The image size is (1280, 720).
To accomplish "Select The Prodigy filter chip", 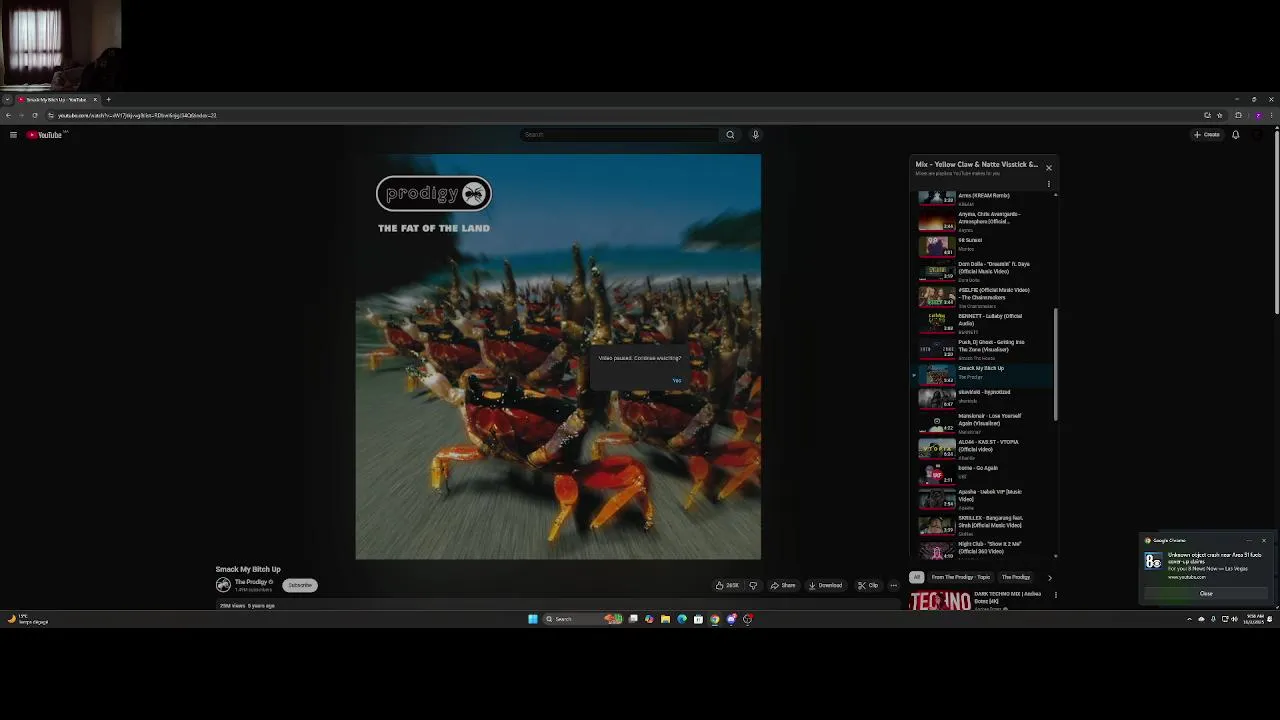I will 1016,577.
